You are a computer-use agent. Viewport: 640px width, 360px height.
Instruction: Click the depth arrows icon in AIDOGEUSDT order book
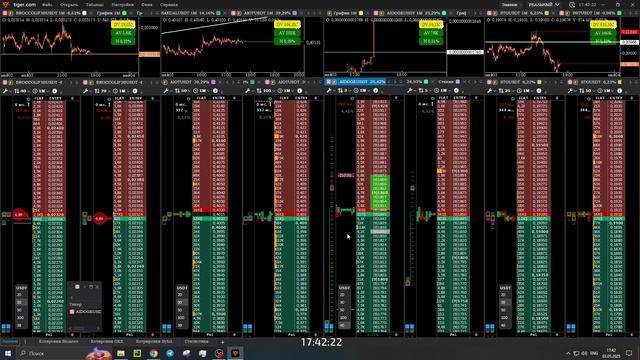pos(340,90)
